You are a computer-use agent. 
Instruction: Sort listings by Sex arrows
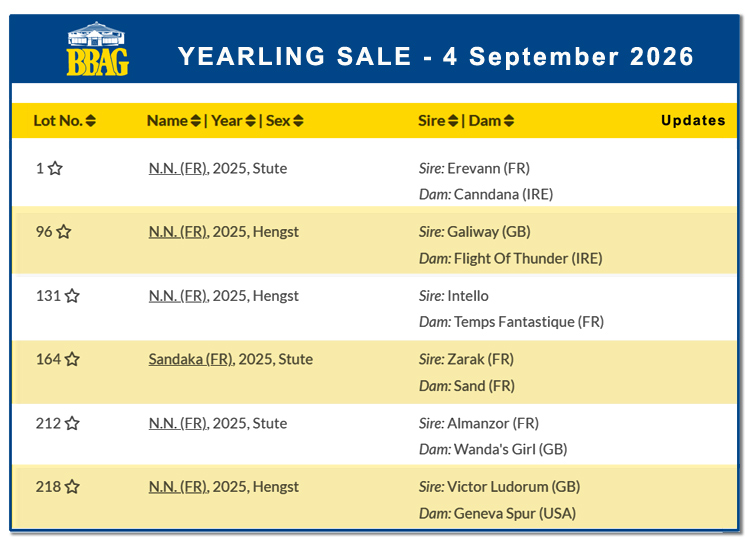(298, 121)
